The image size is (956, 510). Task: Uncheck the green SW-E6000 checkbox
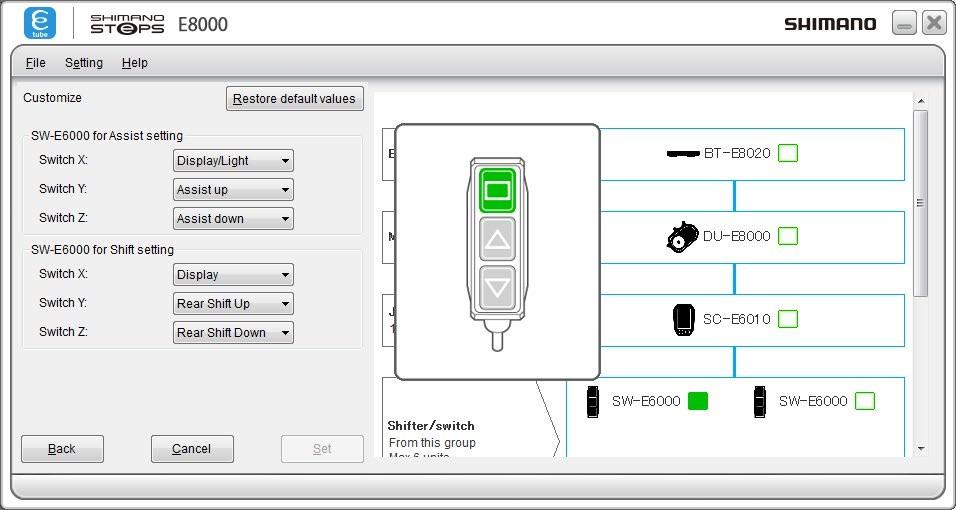[698, 401]
